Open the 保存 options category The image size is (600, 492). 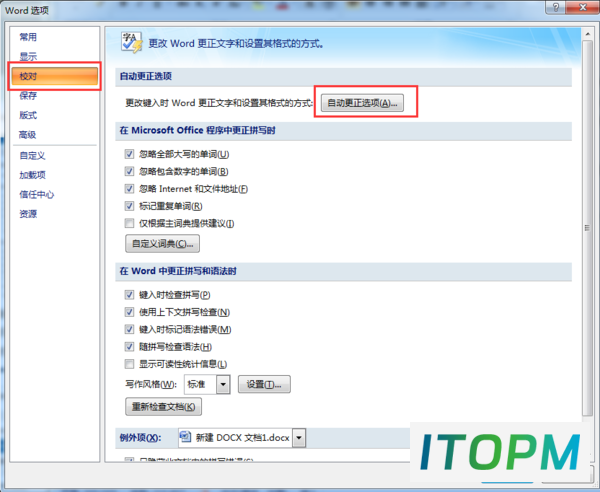(28, 96)
